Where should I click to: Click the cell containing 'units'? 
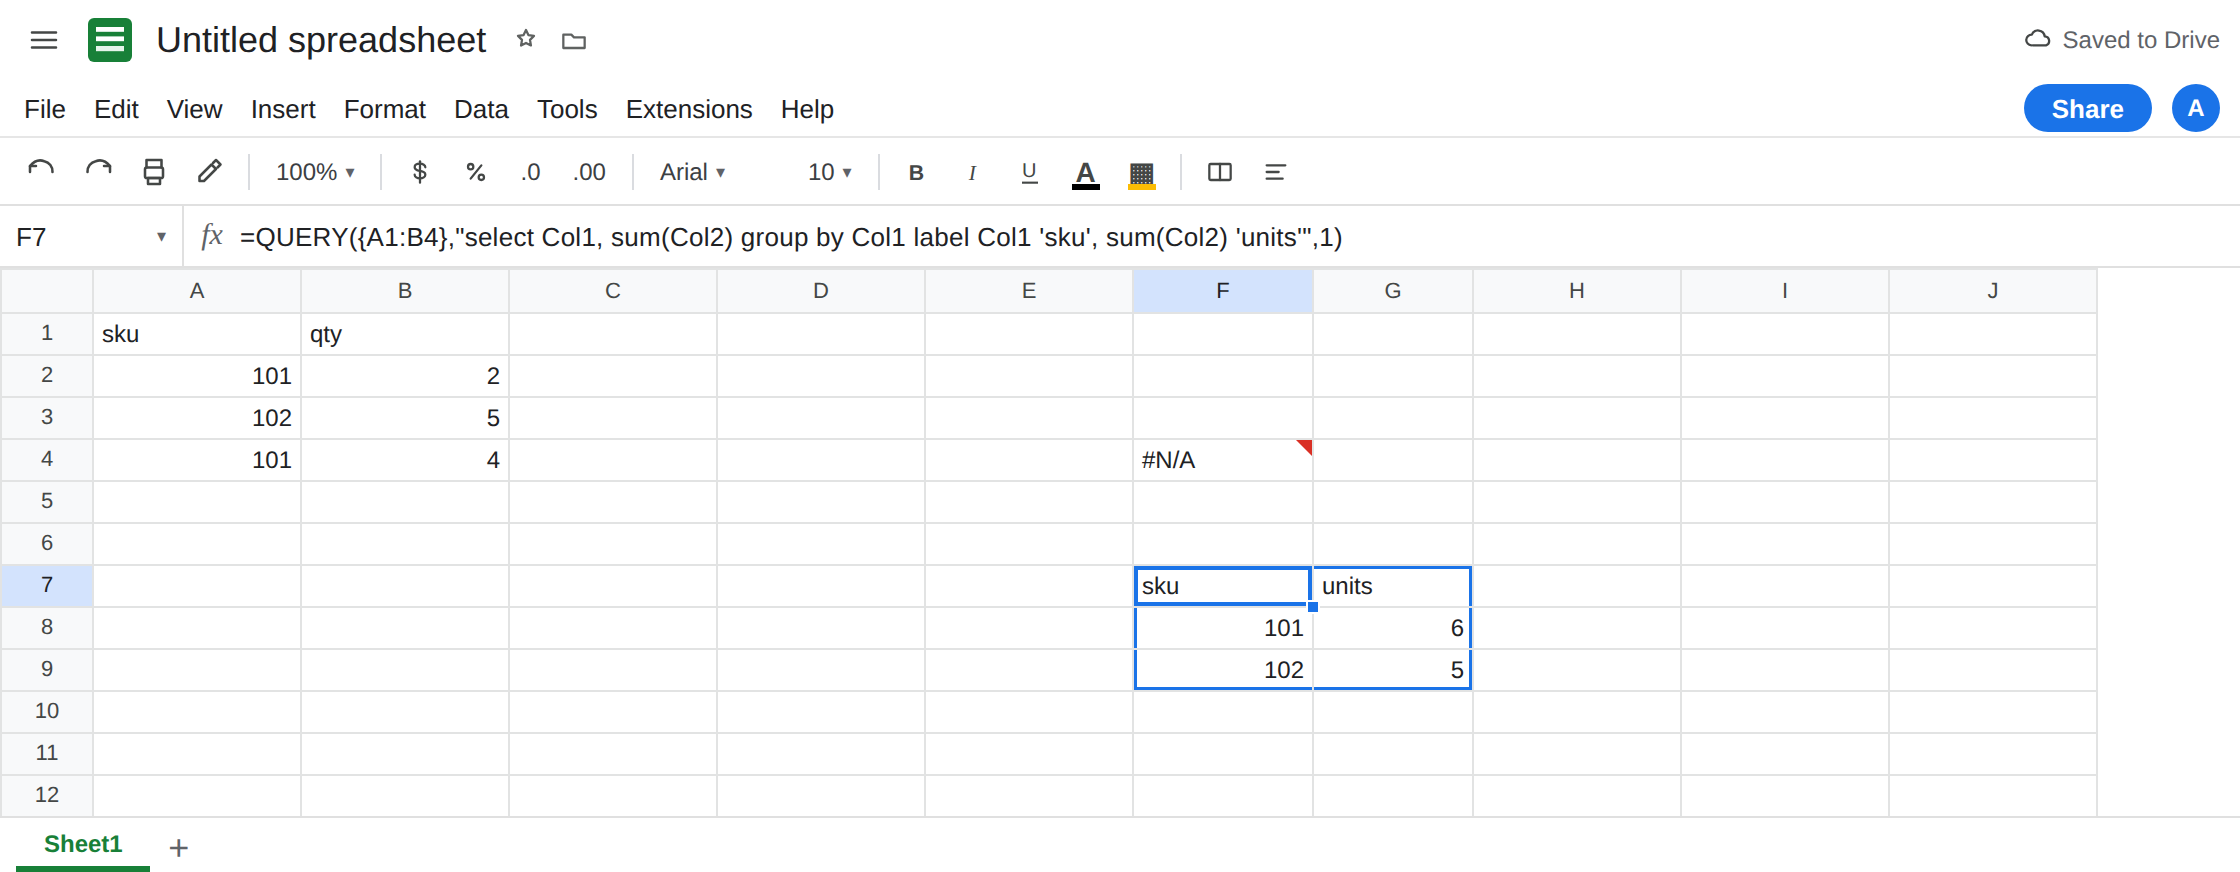[1392, 586]
